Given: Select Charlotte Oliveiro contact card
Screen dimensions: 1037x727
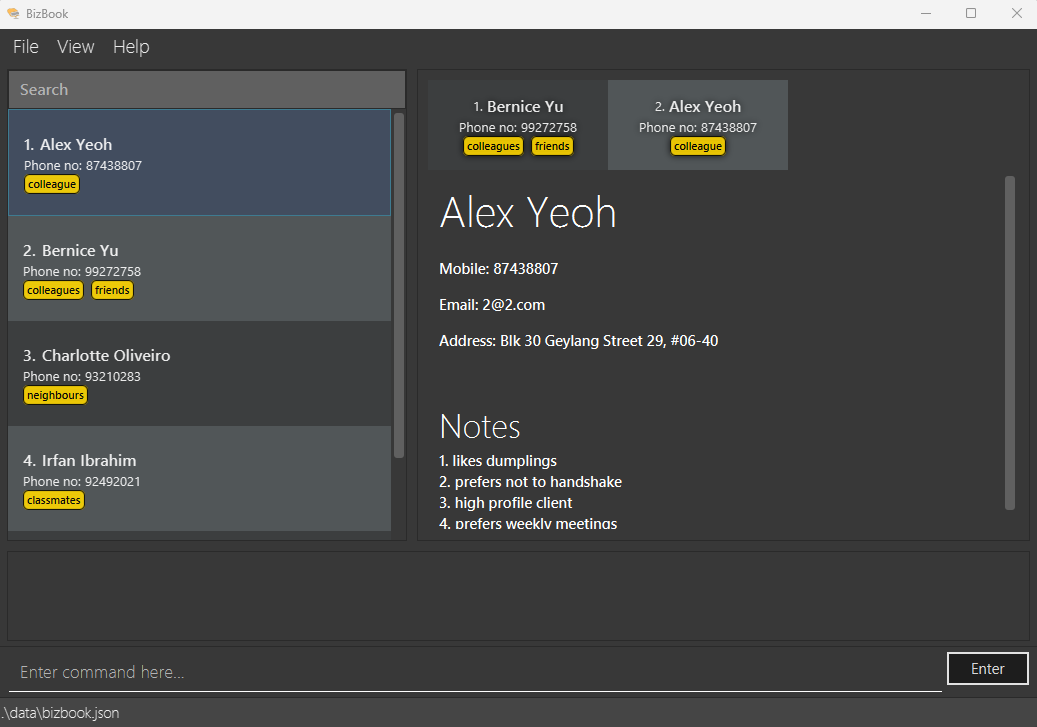Looking at the screenshot, I should tap(200, 373).
